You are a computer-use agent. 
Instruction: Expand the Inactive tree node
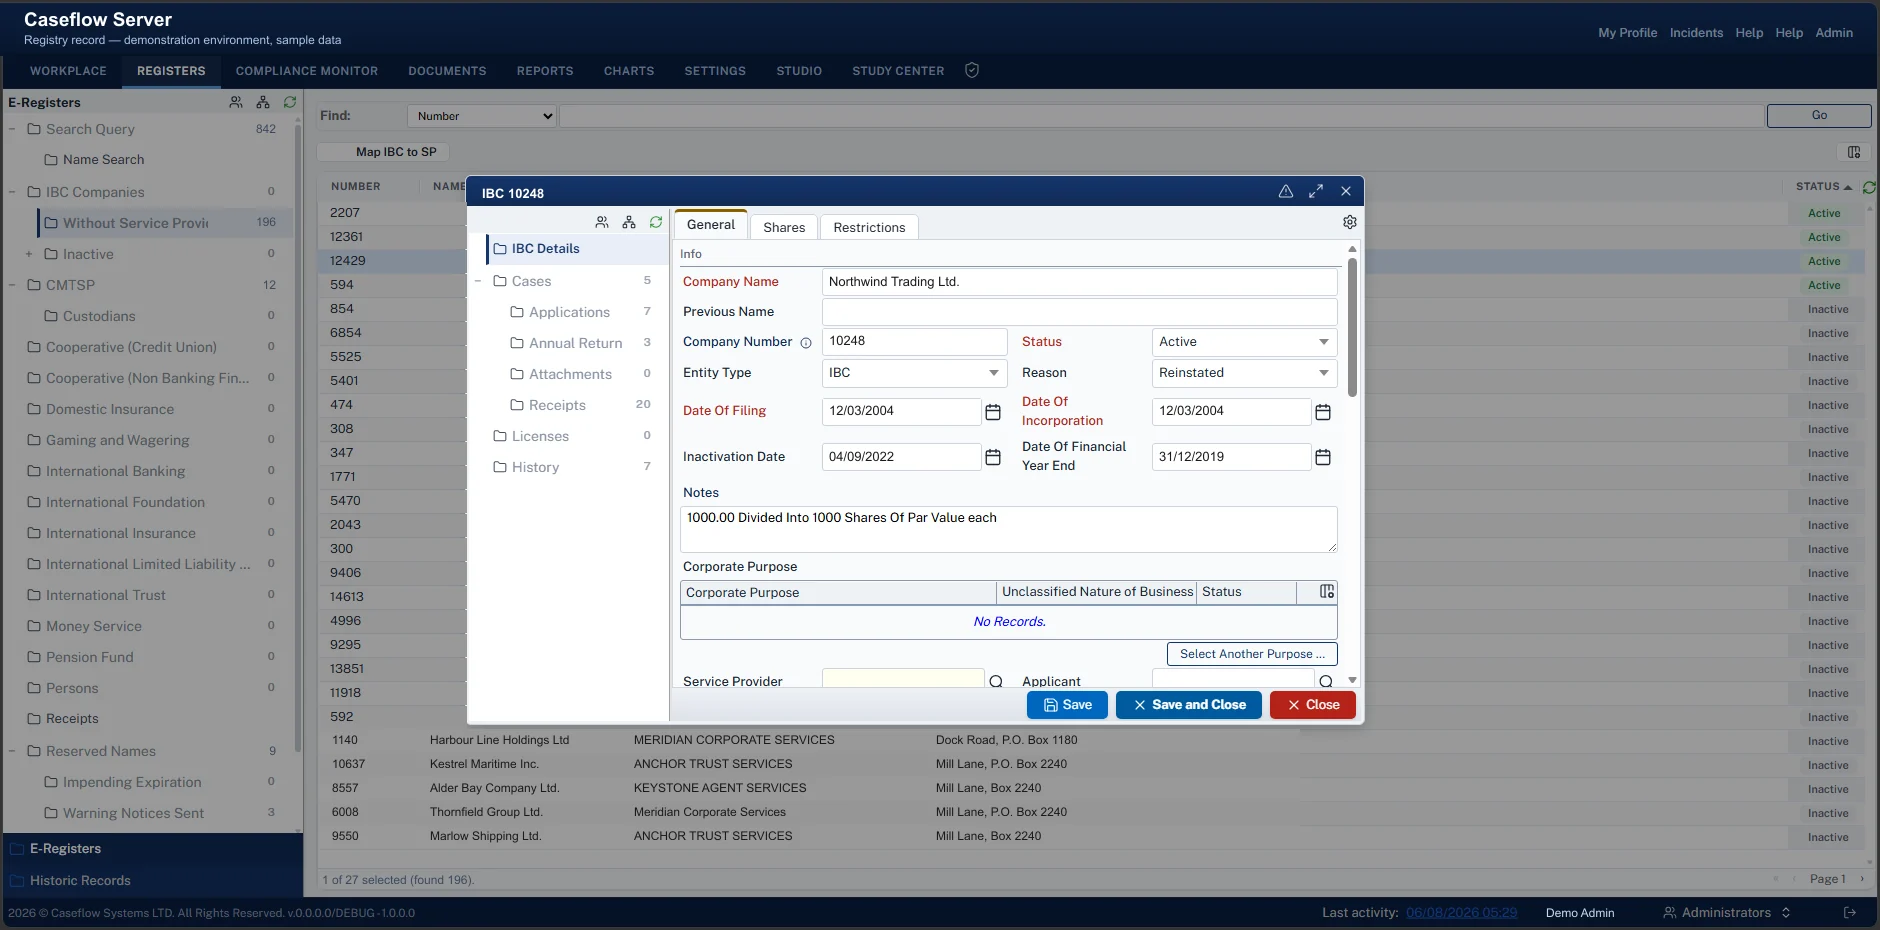click(x=29, y=254)
